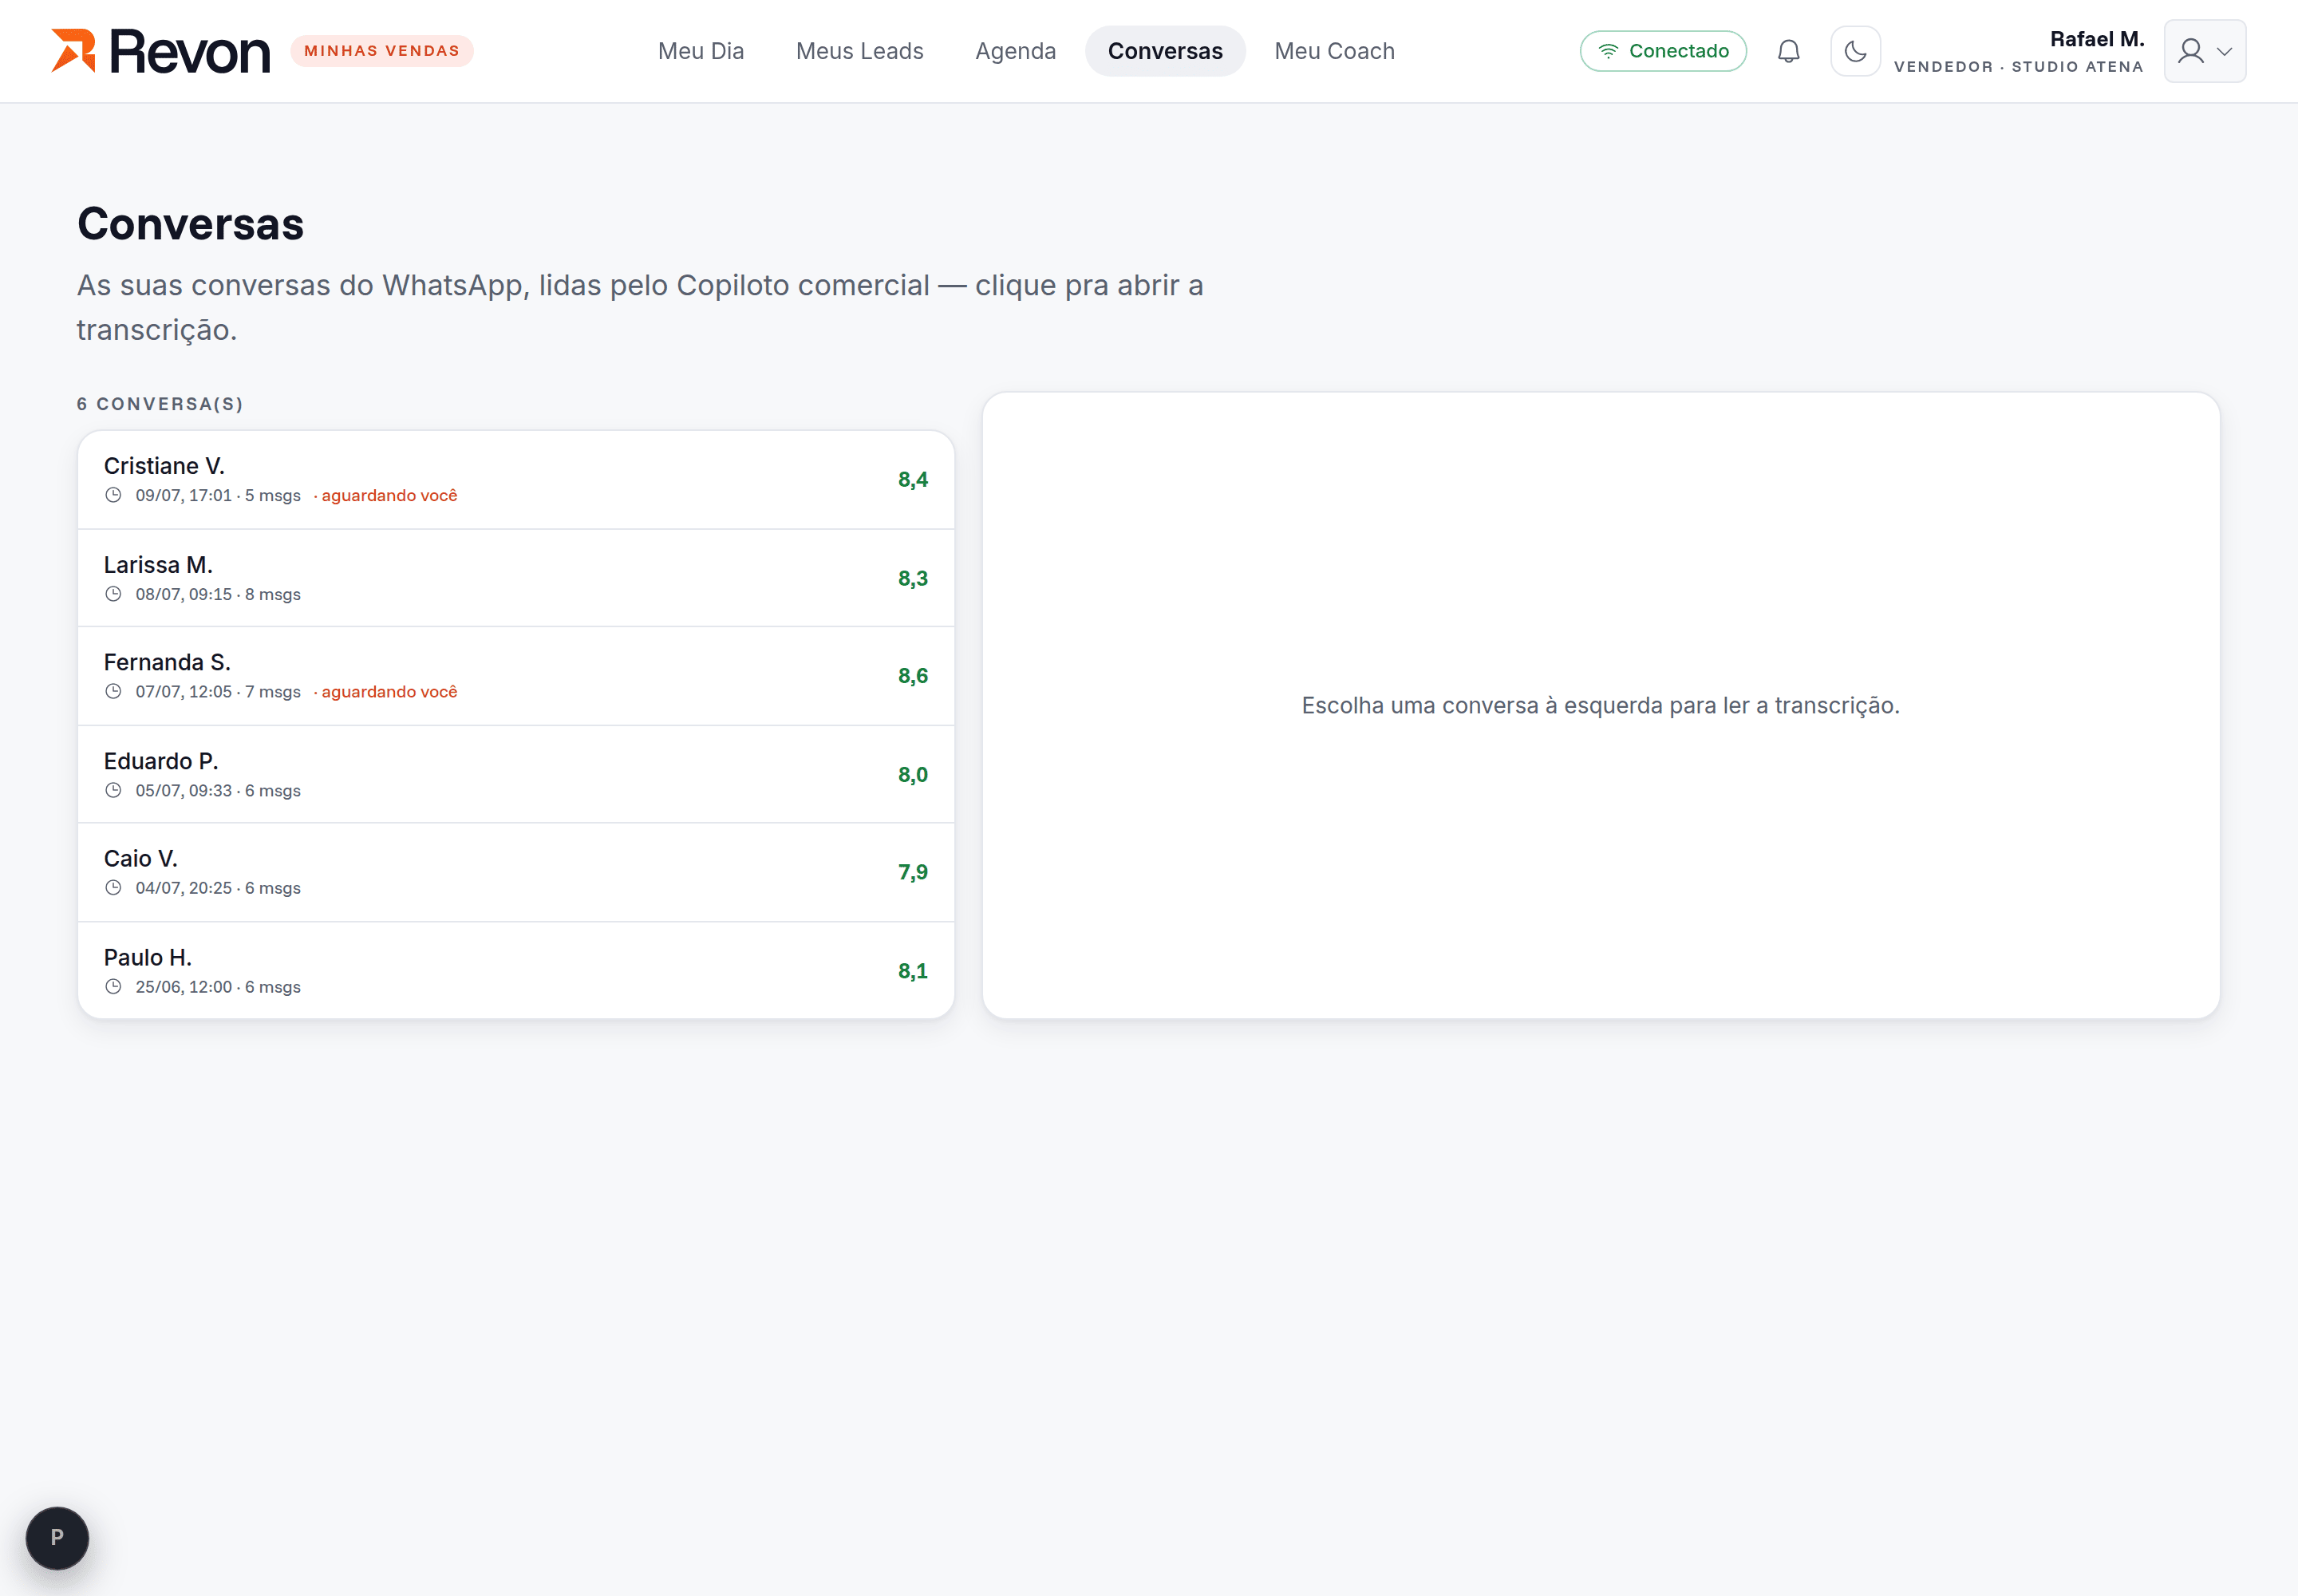Open the Larissa M. conversation
This screenshot has width=2298, height=1596.
click(x=516, y=578)
